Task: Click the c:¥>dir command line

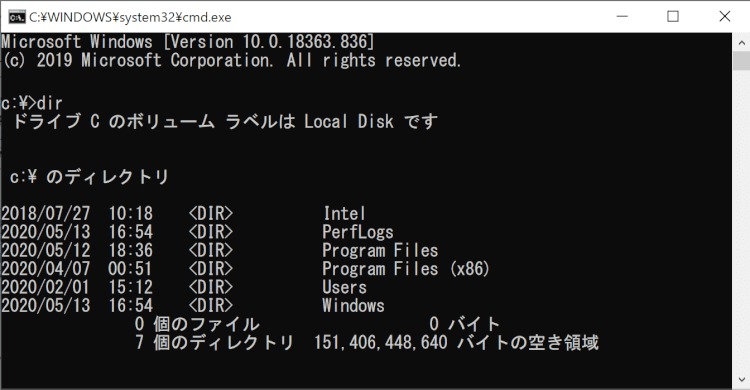Action: (32, 103)
